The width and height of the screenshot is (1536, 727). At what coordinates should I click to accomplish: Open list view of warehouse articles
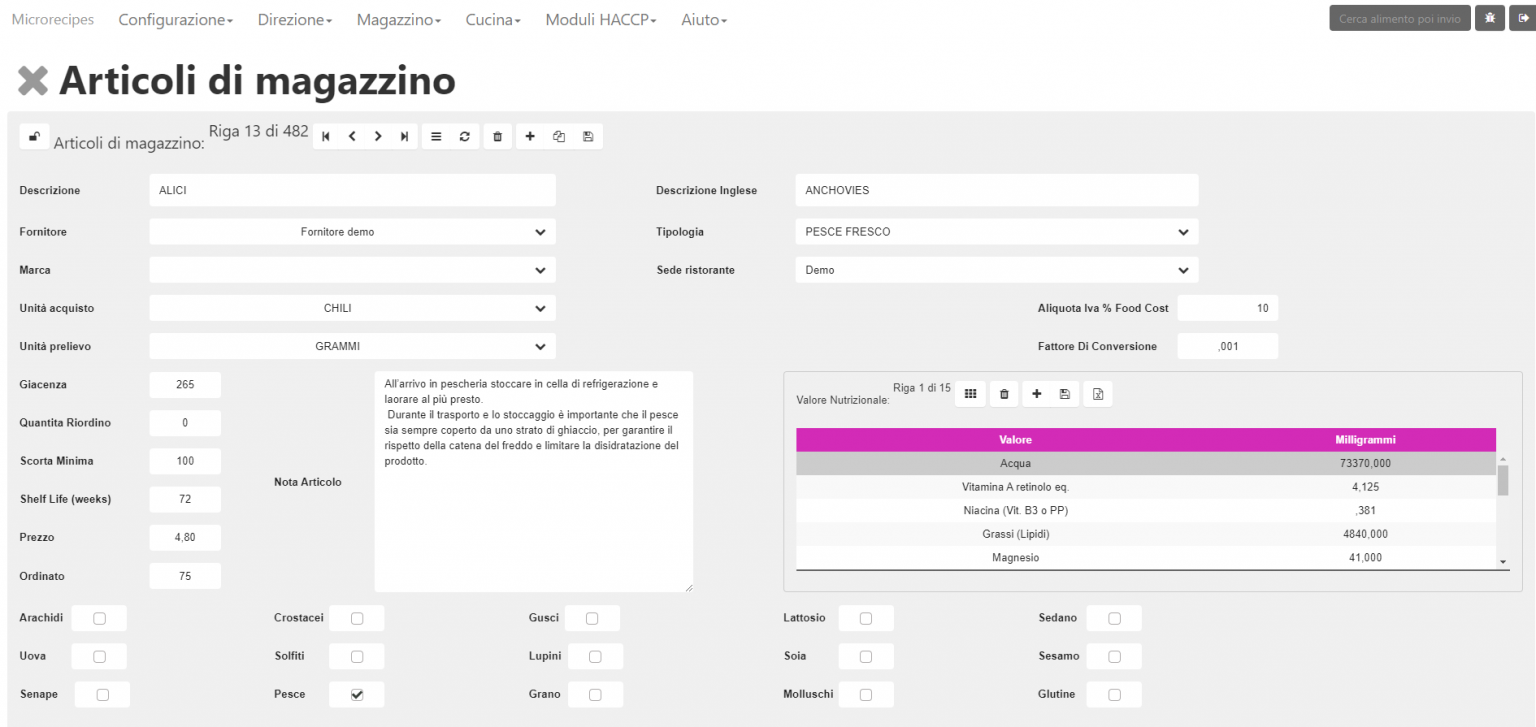[x=436, y=137]
